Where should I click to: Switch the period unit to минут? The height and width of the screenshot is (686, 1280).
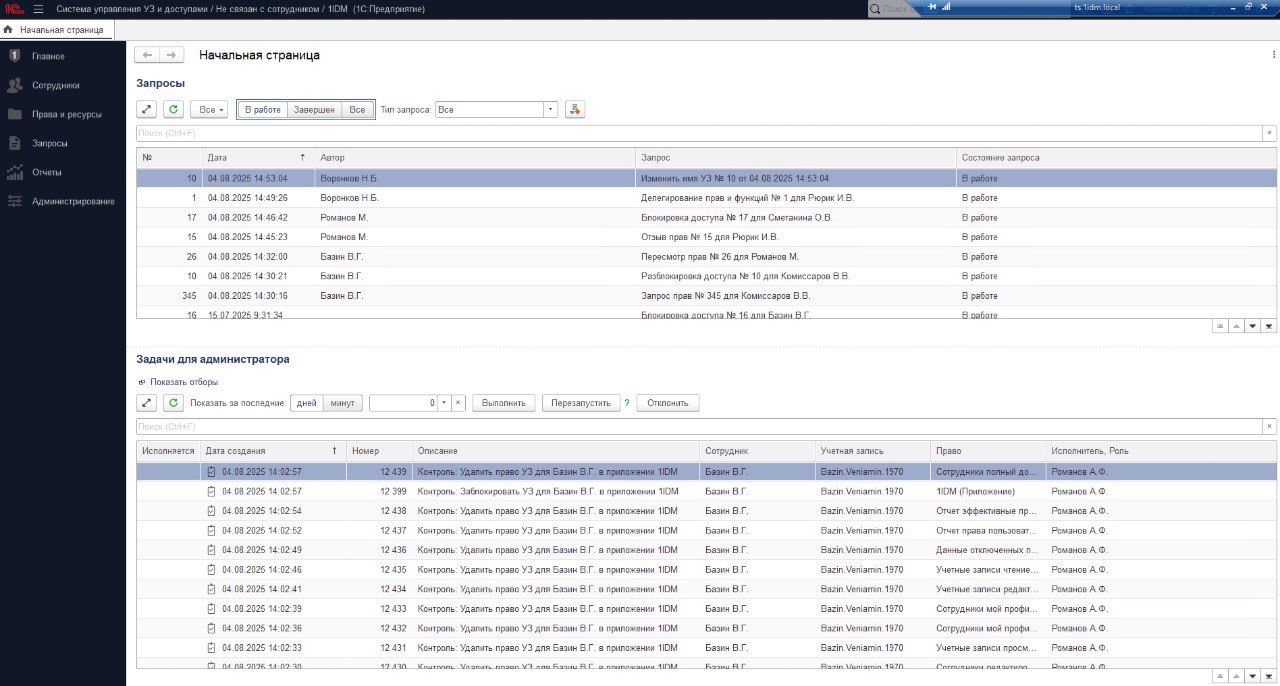(342, 403)
